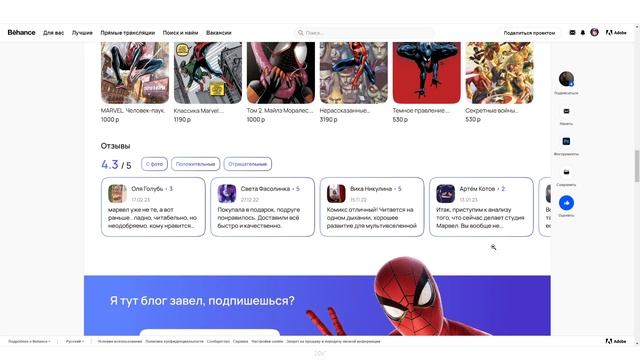This screenshot has width=640, height=360.
Task: Click the search magnifier icon
Action: click(x=300, y=33)
